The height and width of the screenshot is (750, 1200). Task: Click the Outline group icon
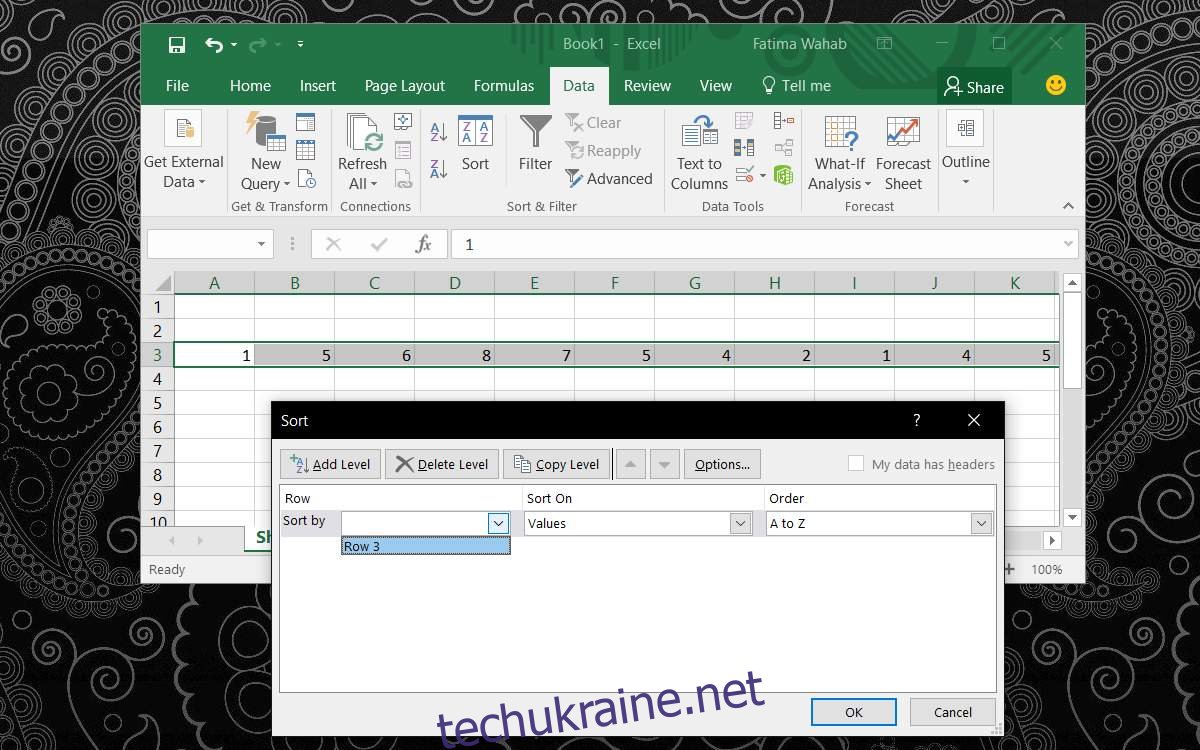click(x=965, y=128)
